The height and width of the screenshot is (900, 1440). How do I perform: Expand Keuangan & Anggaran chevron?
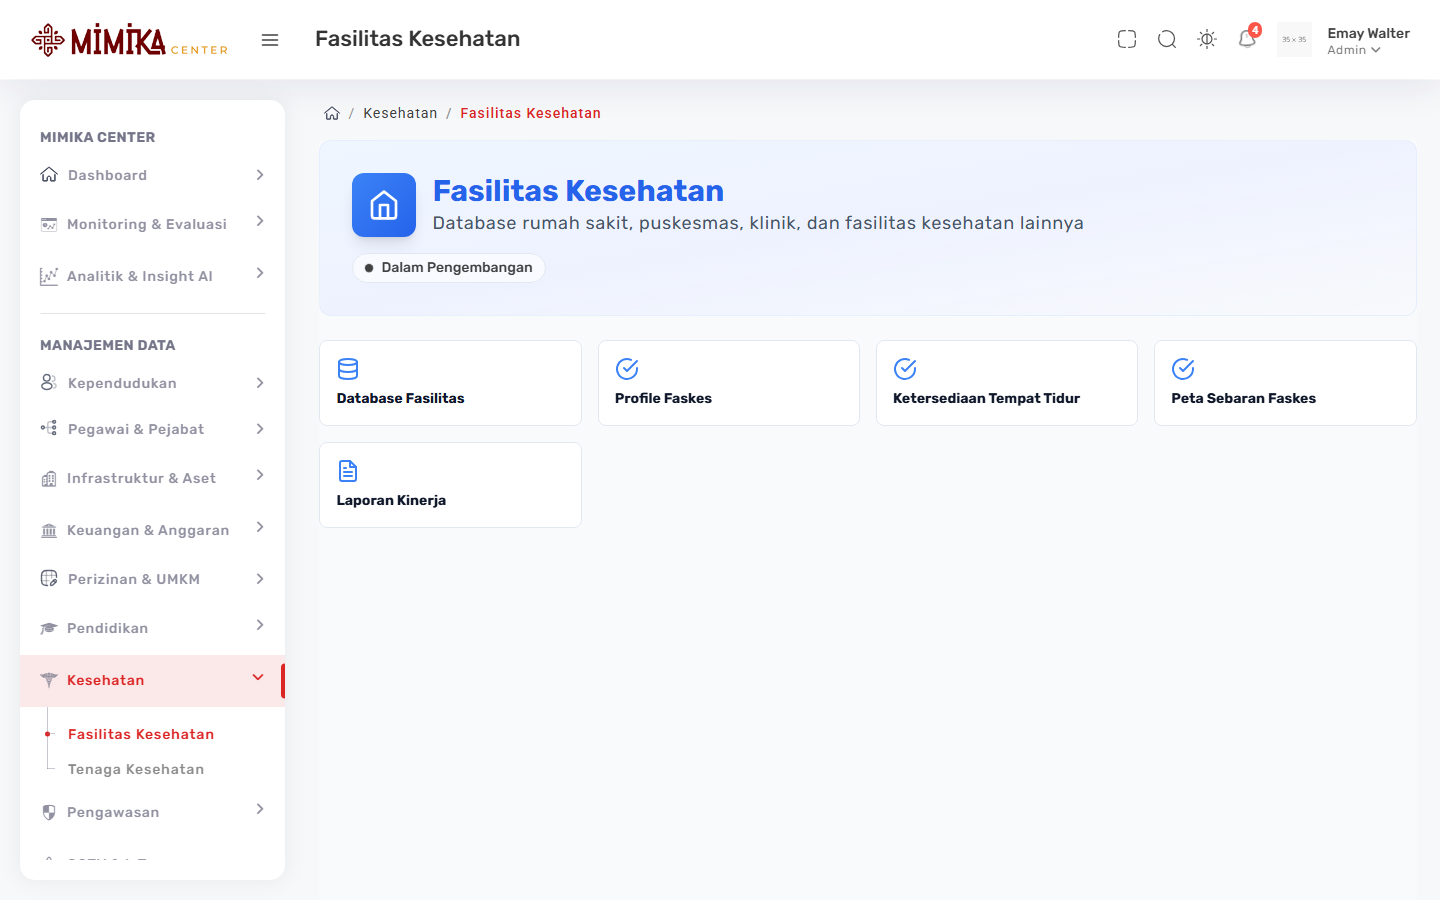260,527
